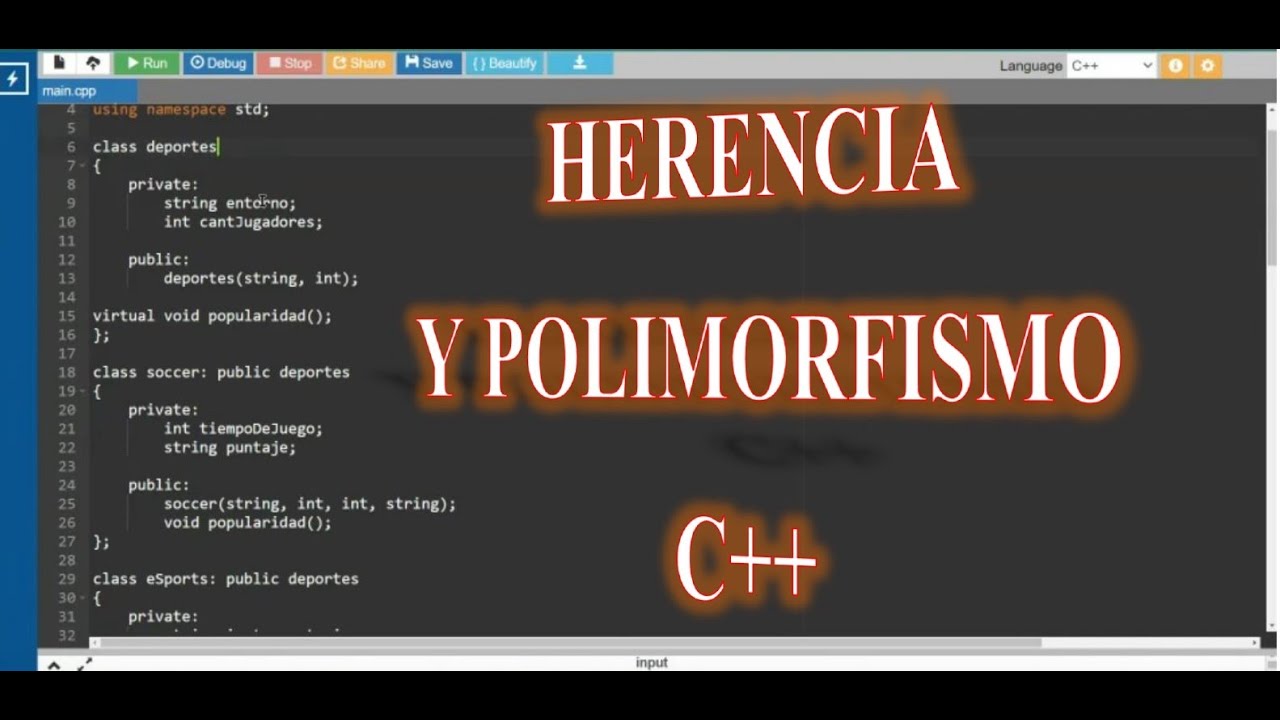This screenshot has width=1280, height=720.
Task: Click 'int cantJugadores;' on line 10
Action: coord(243,222)
